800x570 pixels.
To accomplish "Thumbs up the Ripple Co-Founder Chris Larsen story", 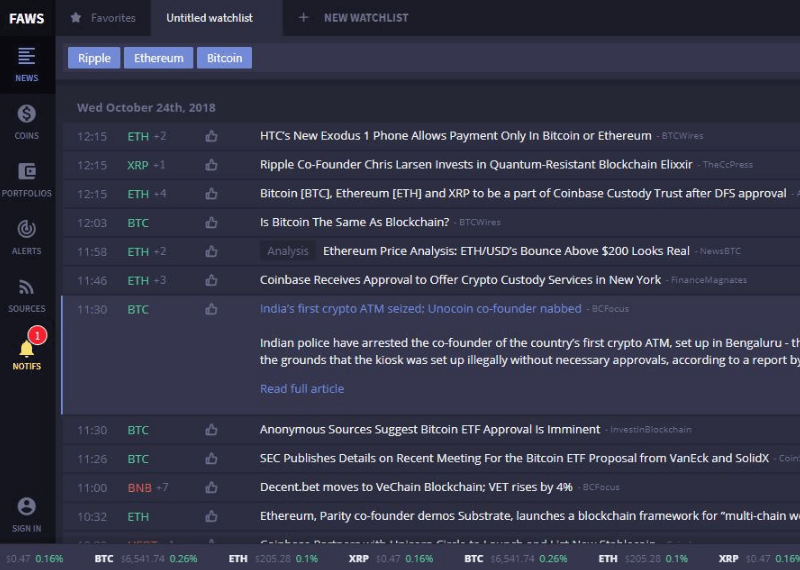I will coord(211,165).
